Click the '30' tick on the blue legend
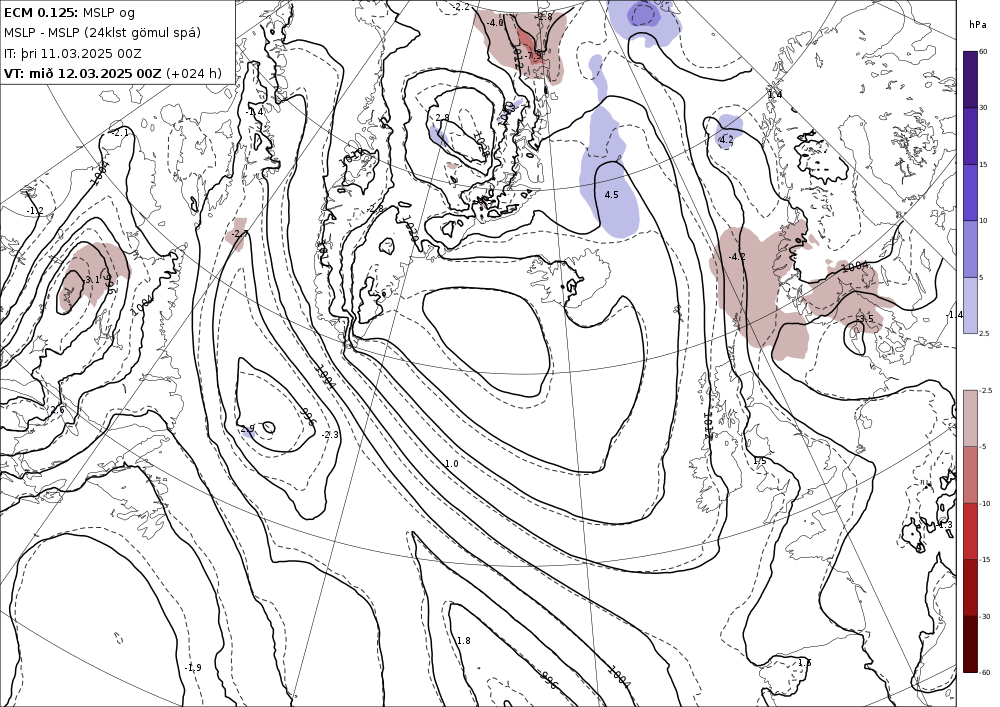1000x707 pixels. (983, 108)
